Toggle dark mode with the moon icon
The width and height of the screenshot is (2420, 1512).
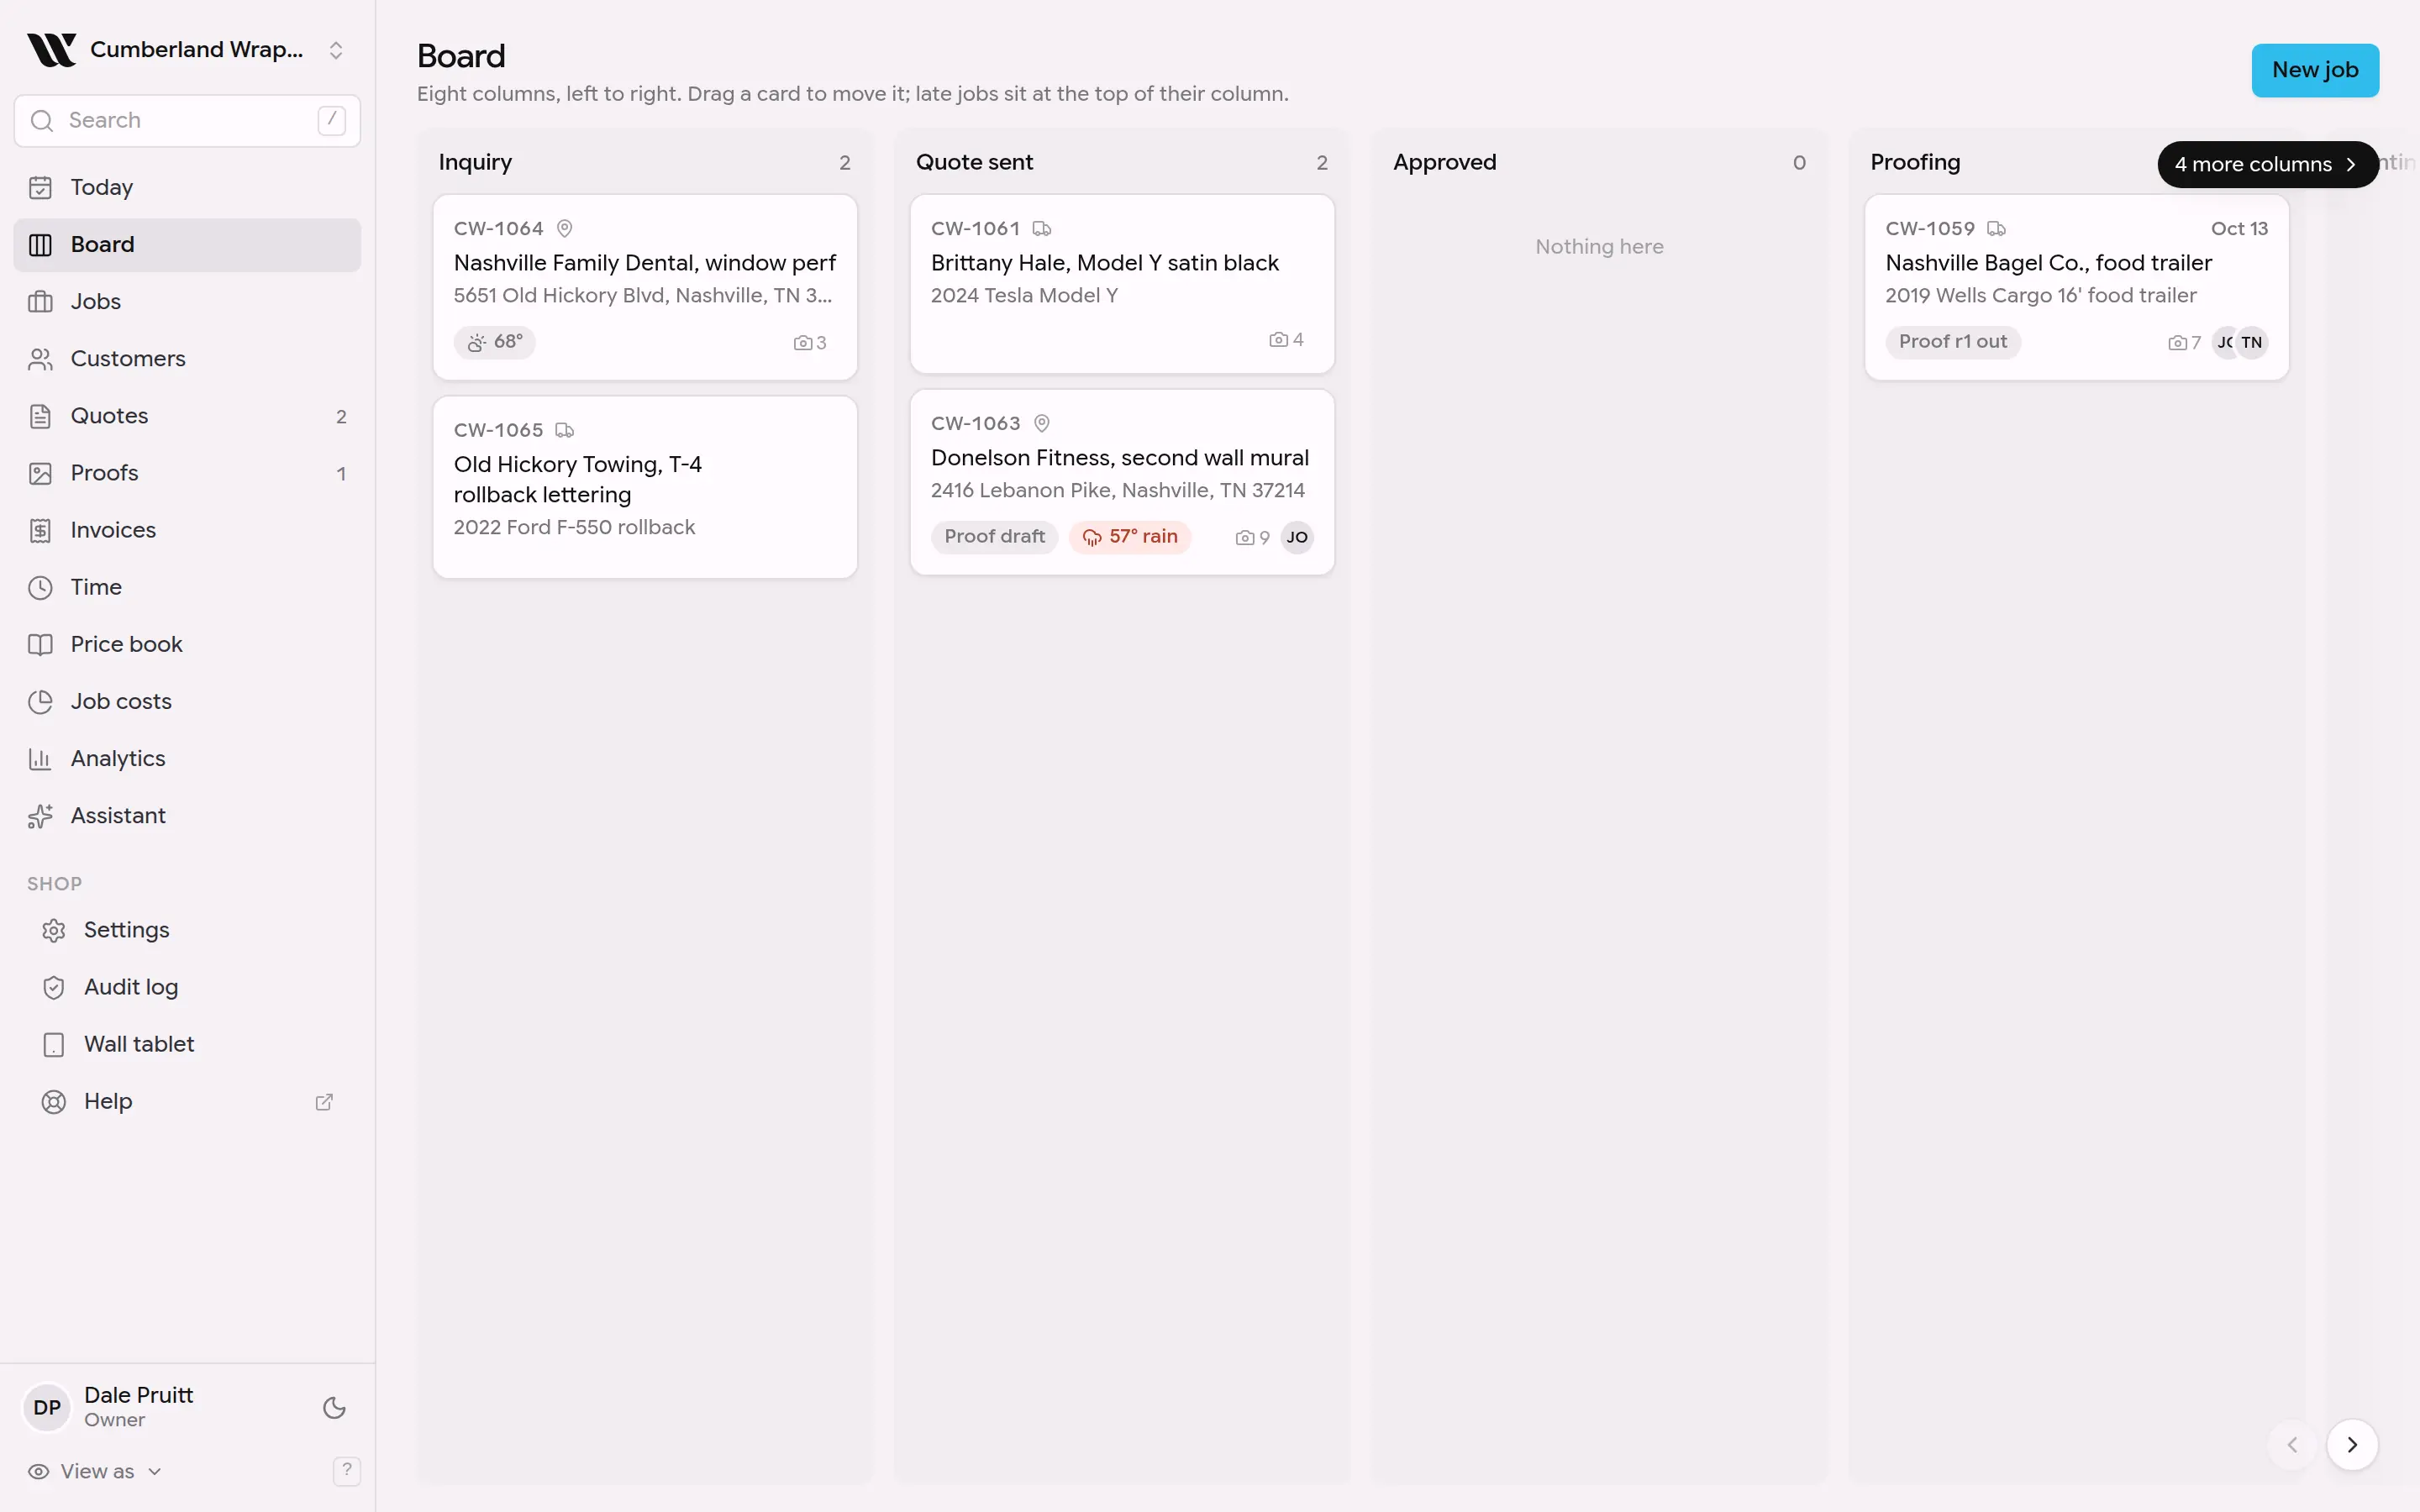[x=334, y=1407]
